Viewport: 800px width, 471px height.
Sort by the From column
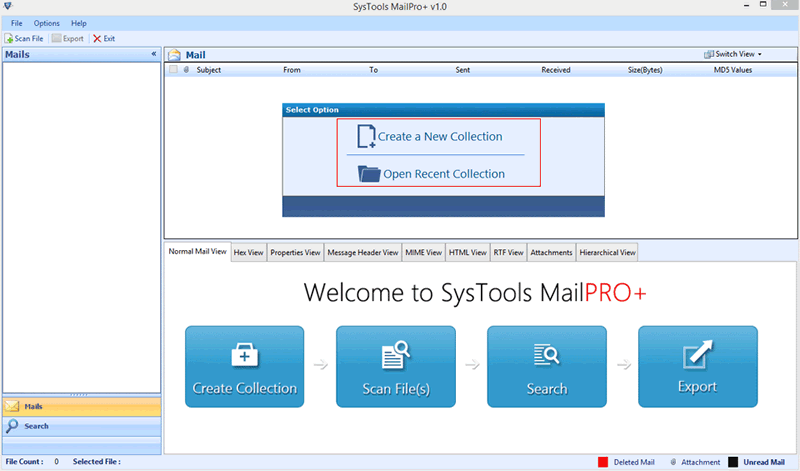point(292,70)
